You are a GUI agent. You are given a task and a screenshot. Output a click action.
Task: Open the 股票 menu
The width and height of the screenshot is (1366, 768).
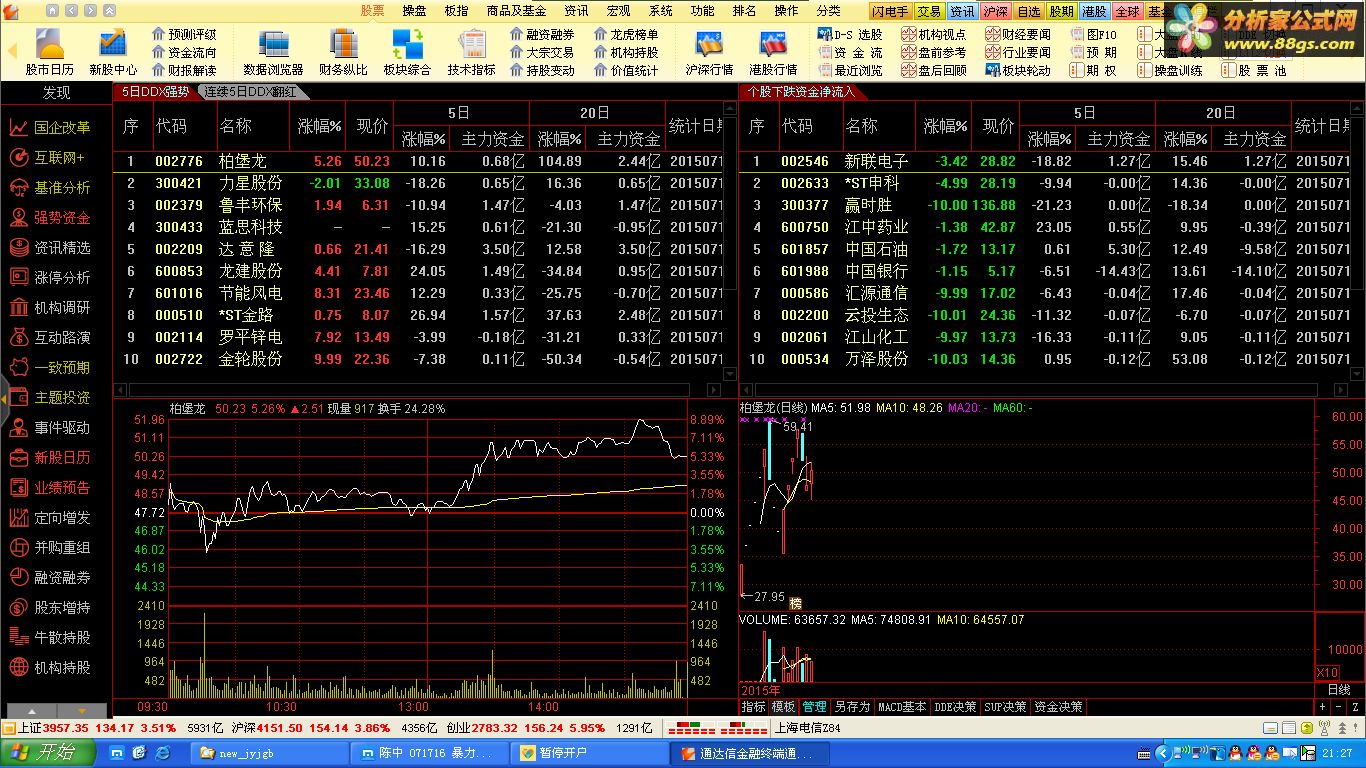tap(372, 10)
